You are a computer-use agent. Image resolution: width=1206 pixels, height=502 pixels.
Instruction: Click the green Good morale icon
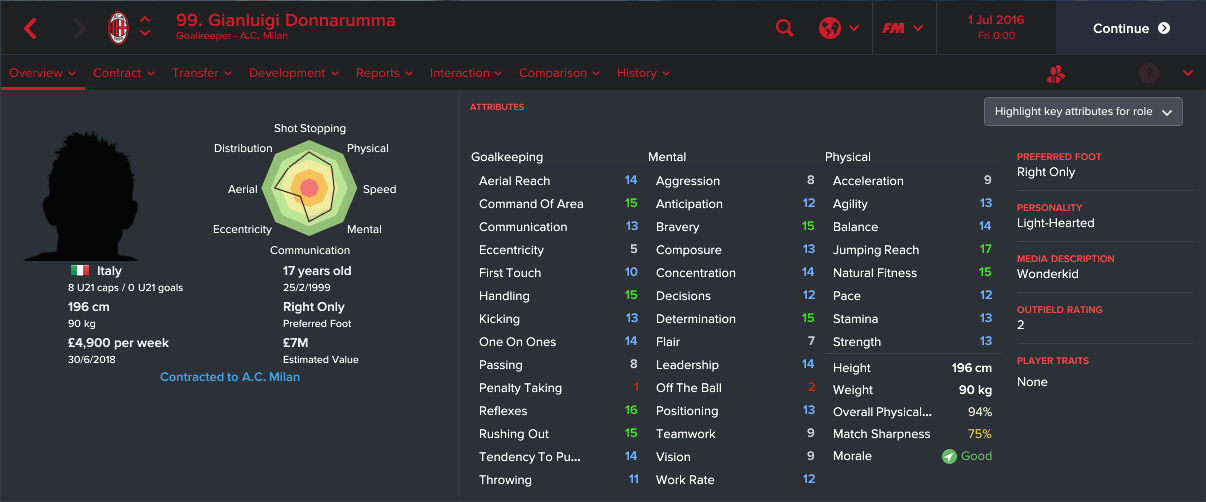(949, 456)
